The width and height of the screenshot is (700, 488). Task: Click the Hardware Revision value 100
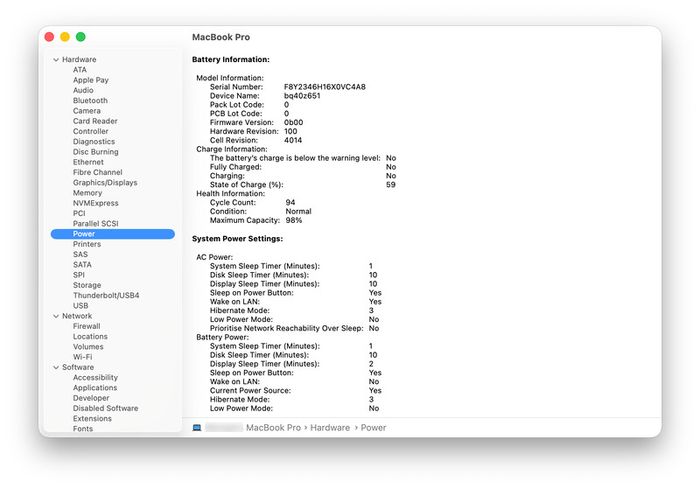coord(290,132)
